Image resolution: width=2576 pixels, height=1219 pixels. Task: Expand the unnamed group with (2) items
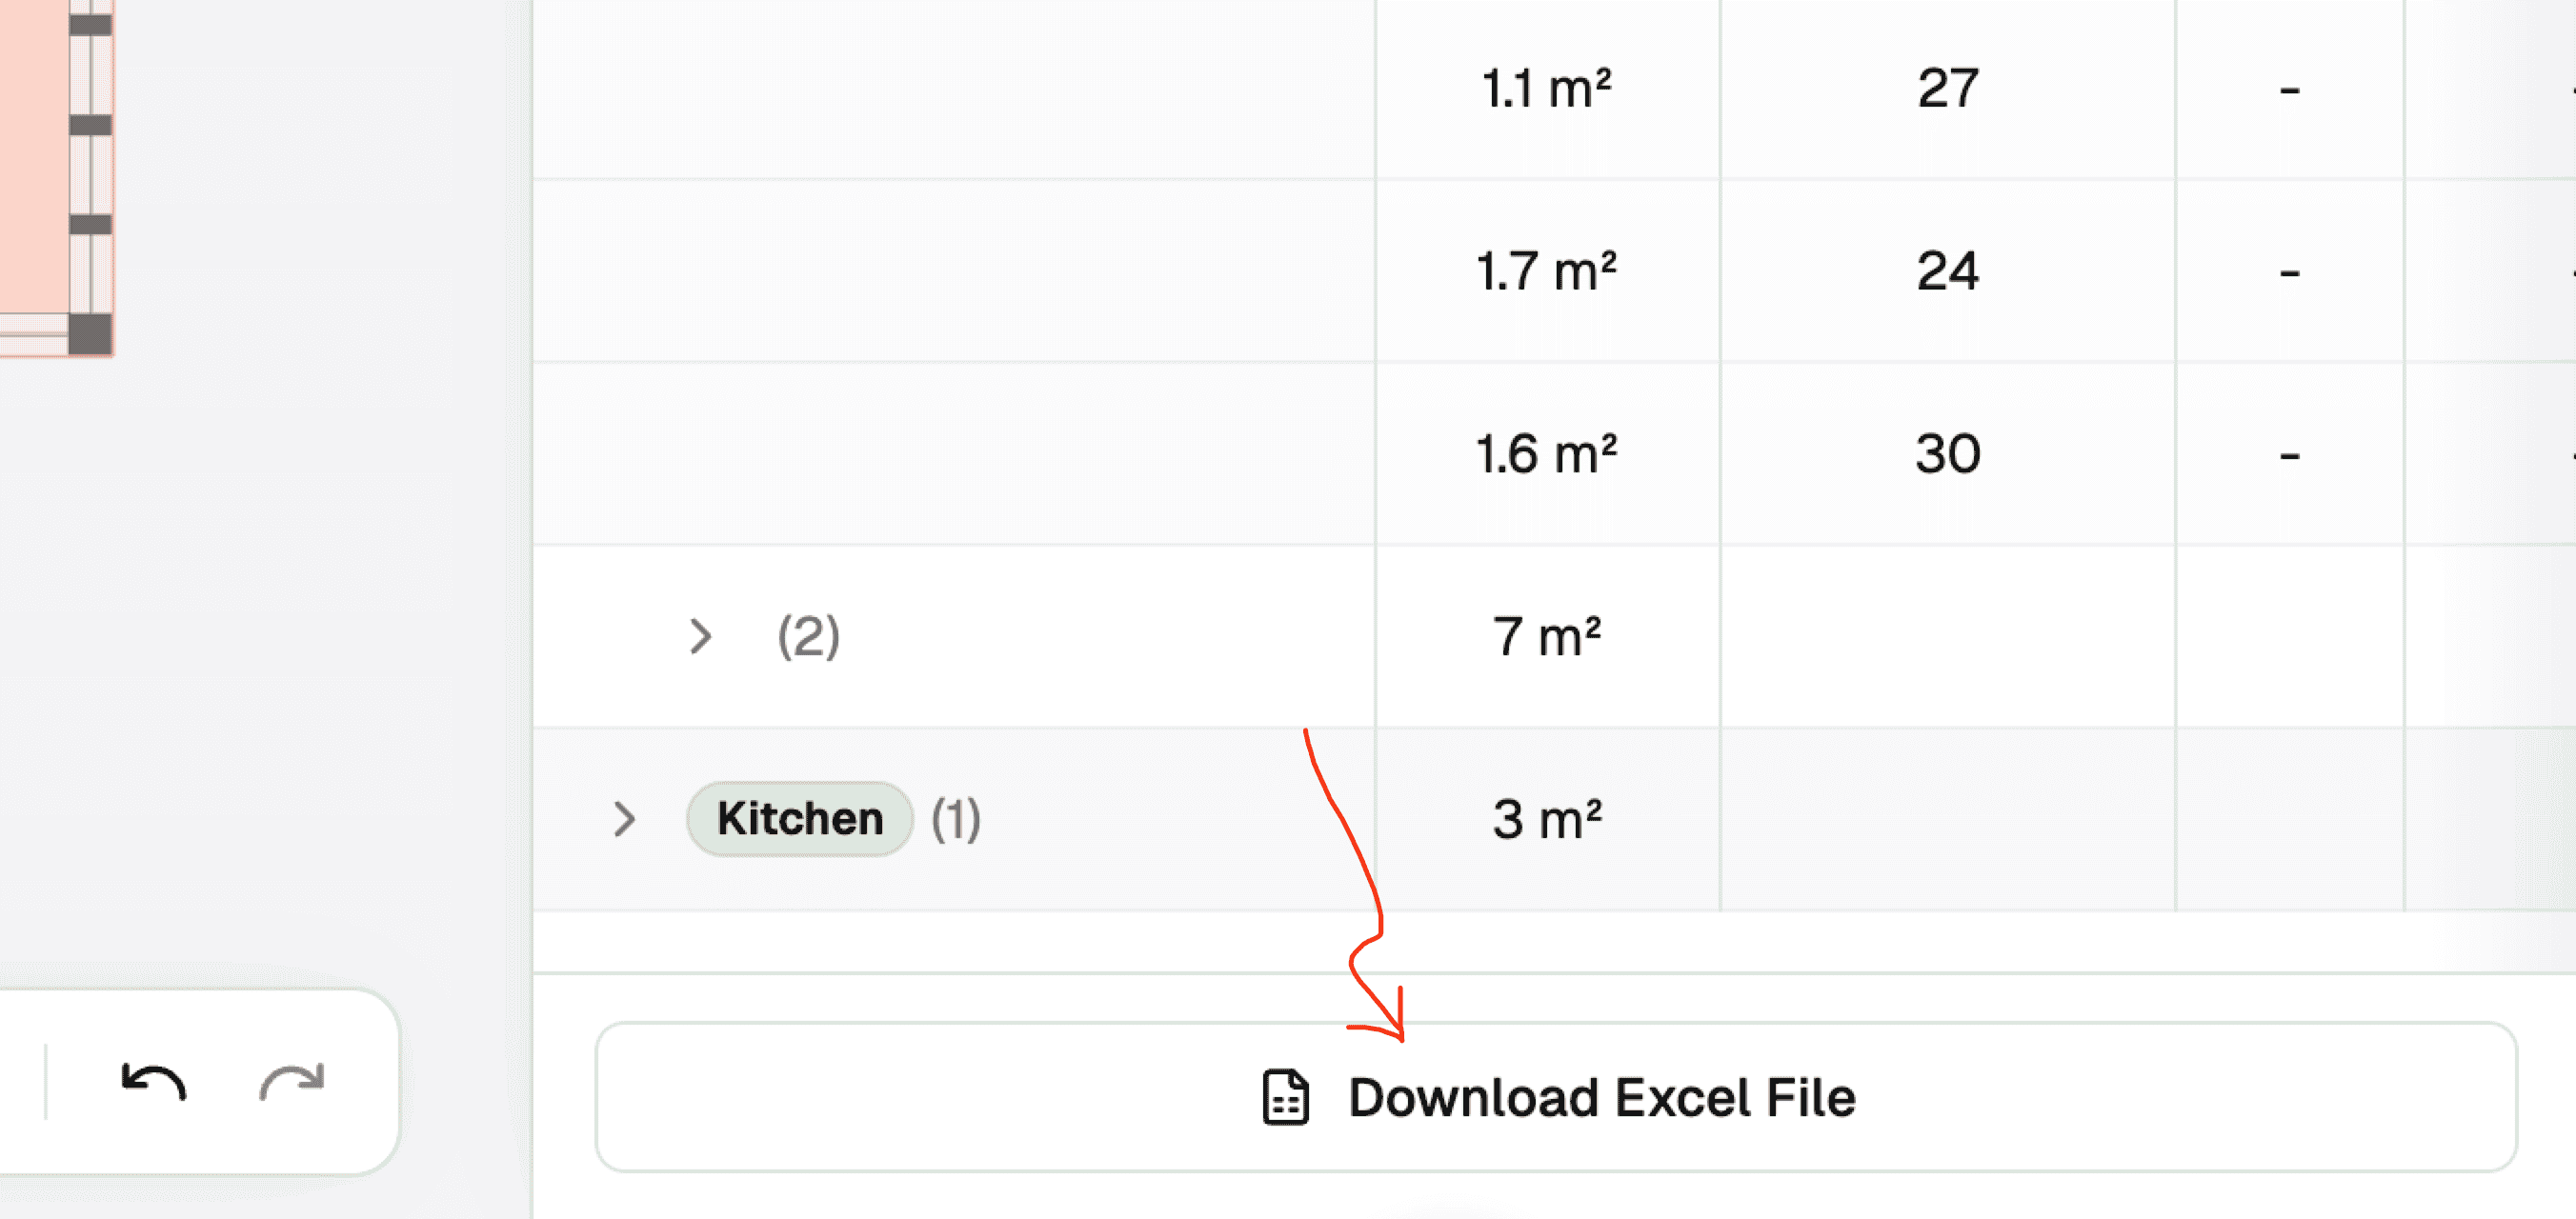(701, 636)
